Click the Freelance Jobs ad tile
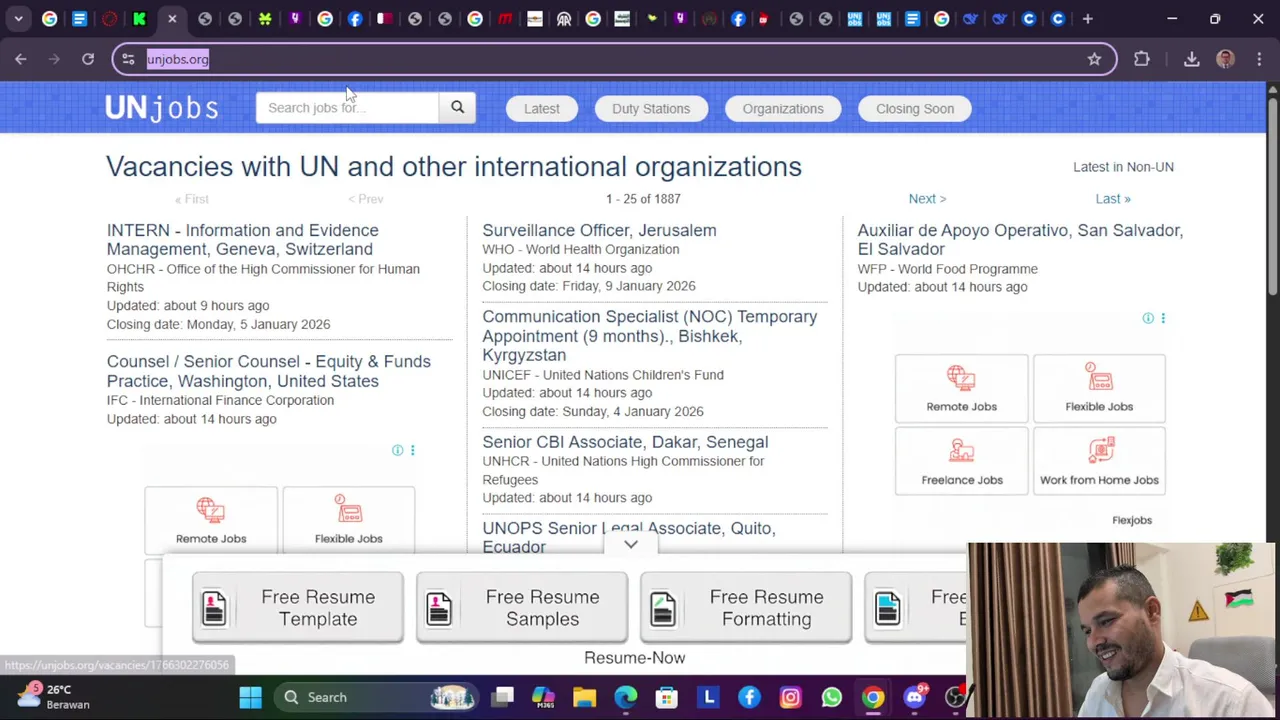This screenshot has width=1280, height=720. coord(961,461)
